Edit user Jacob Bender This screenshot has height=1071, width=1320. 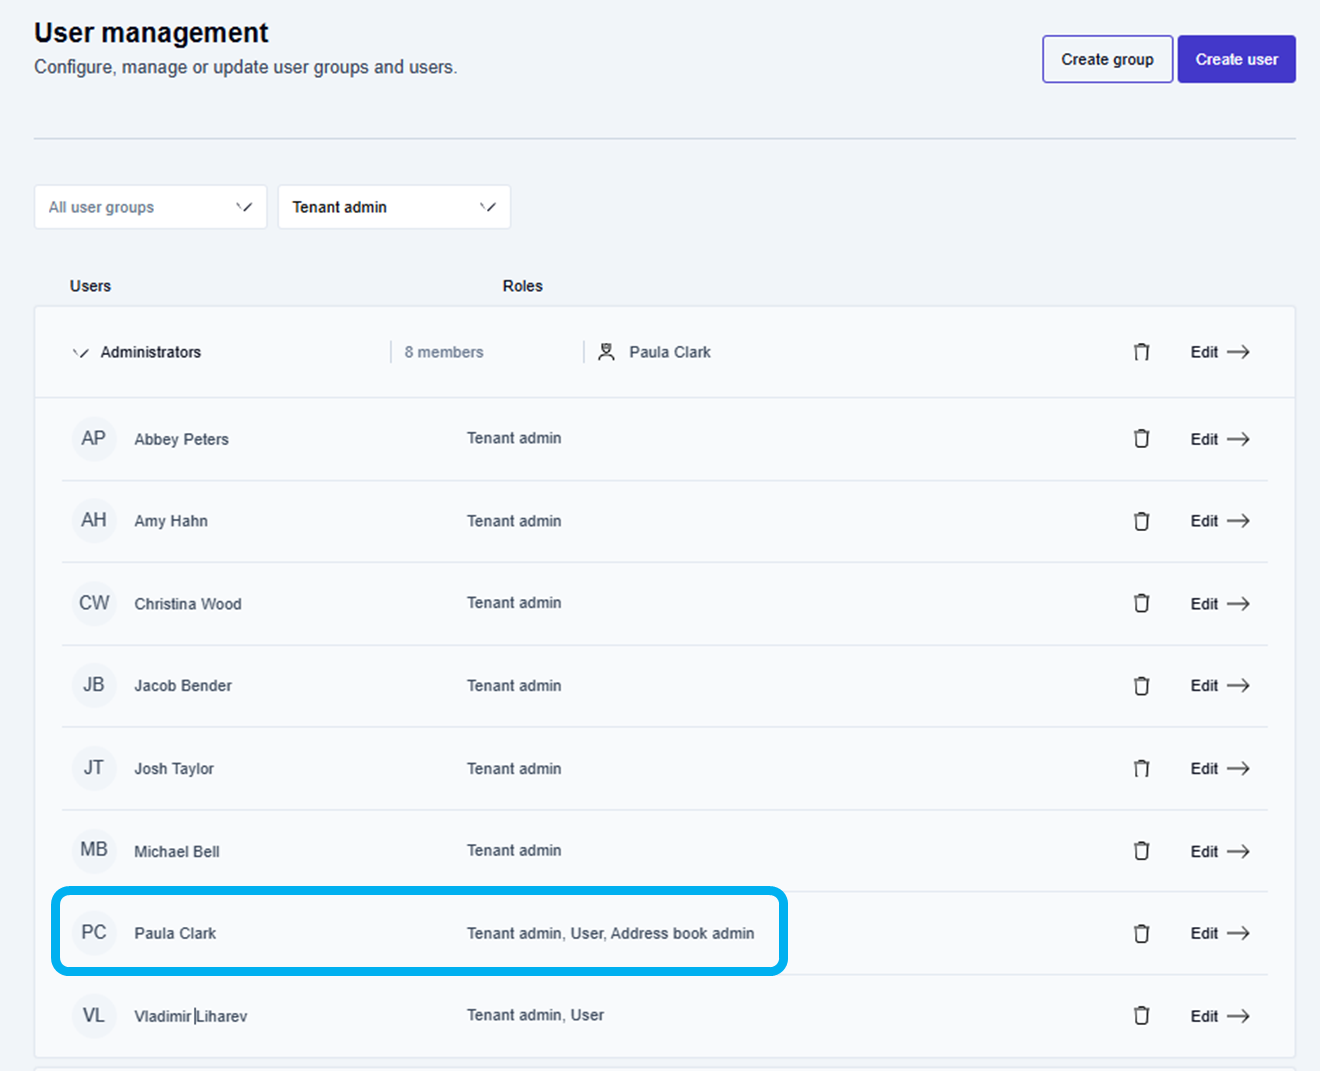coord(1220,686)
